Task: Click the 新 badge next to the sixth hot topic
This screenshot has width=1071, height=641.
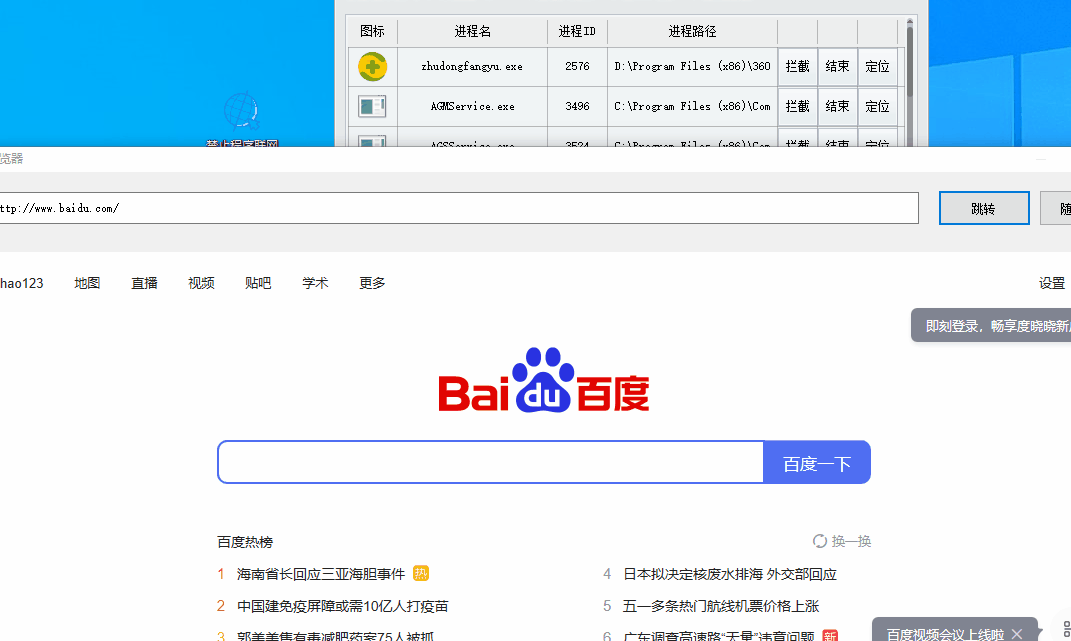Action: pyautogui.click(x=829, y=636)
